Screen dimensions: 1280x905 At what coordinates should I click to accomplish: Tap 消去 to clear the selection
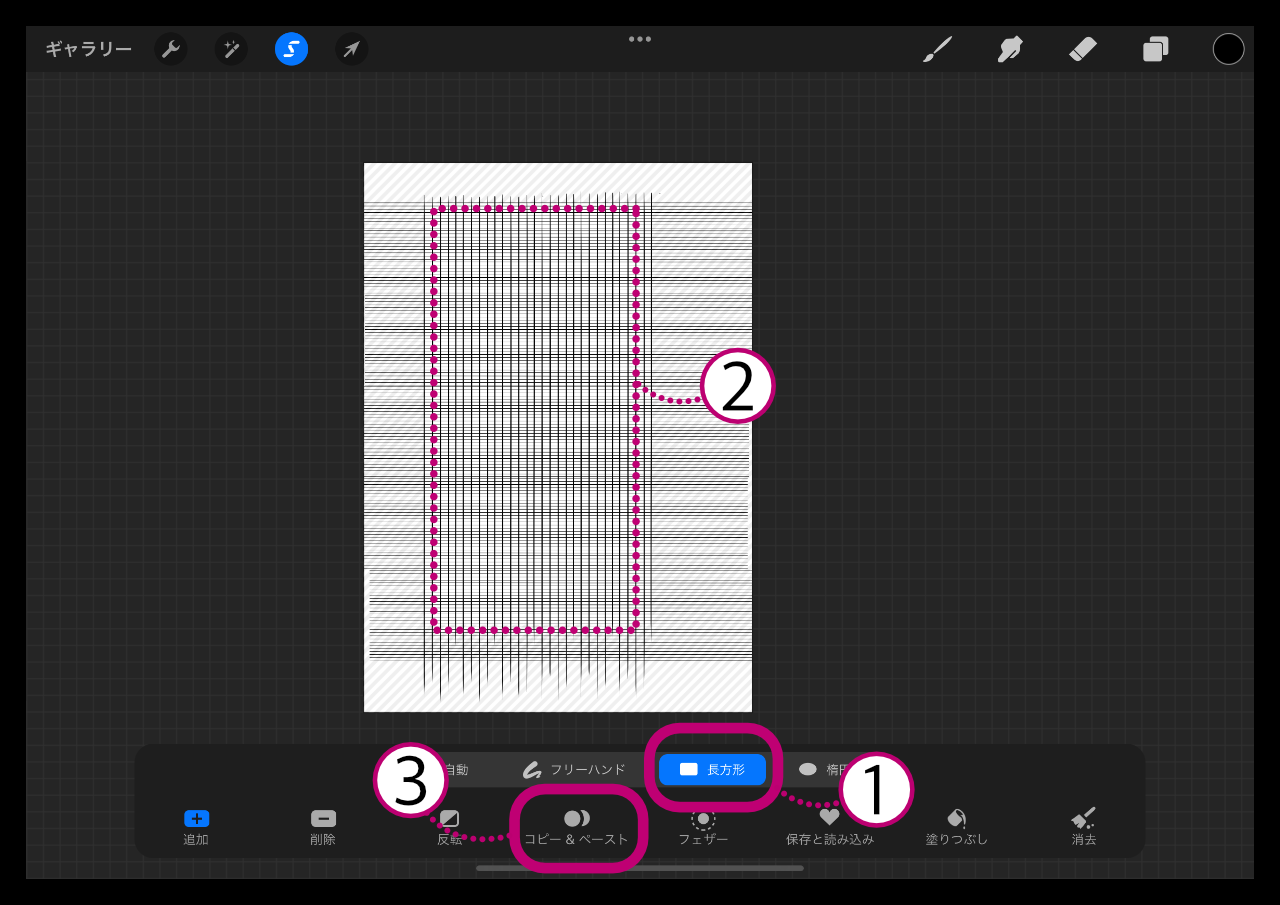(x=1084, y=827)
